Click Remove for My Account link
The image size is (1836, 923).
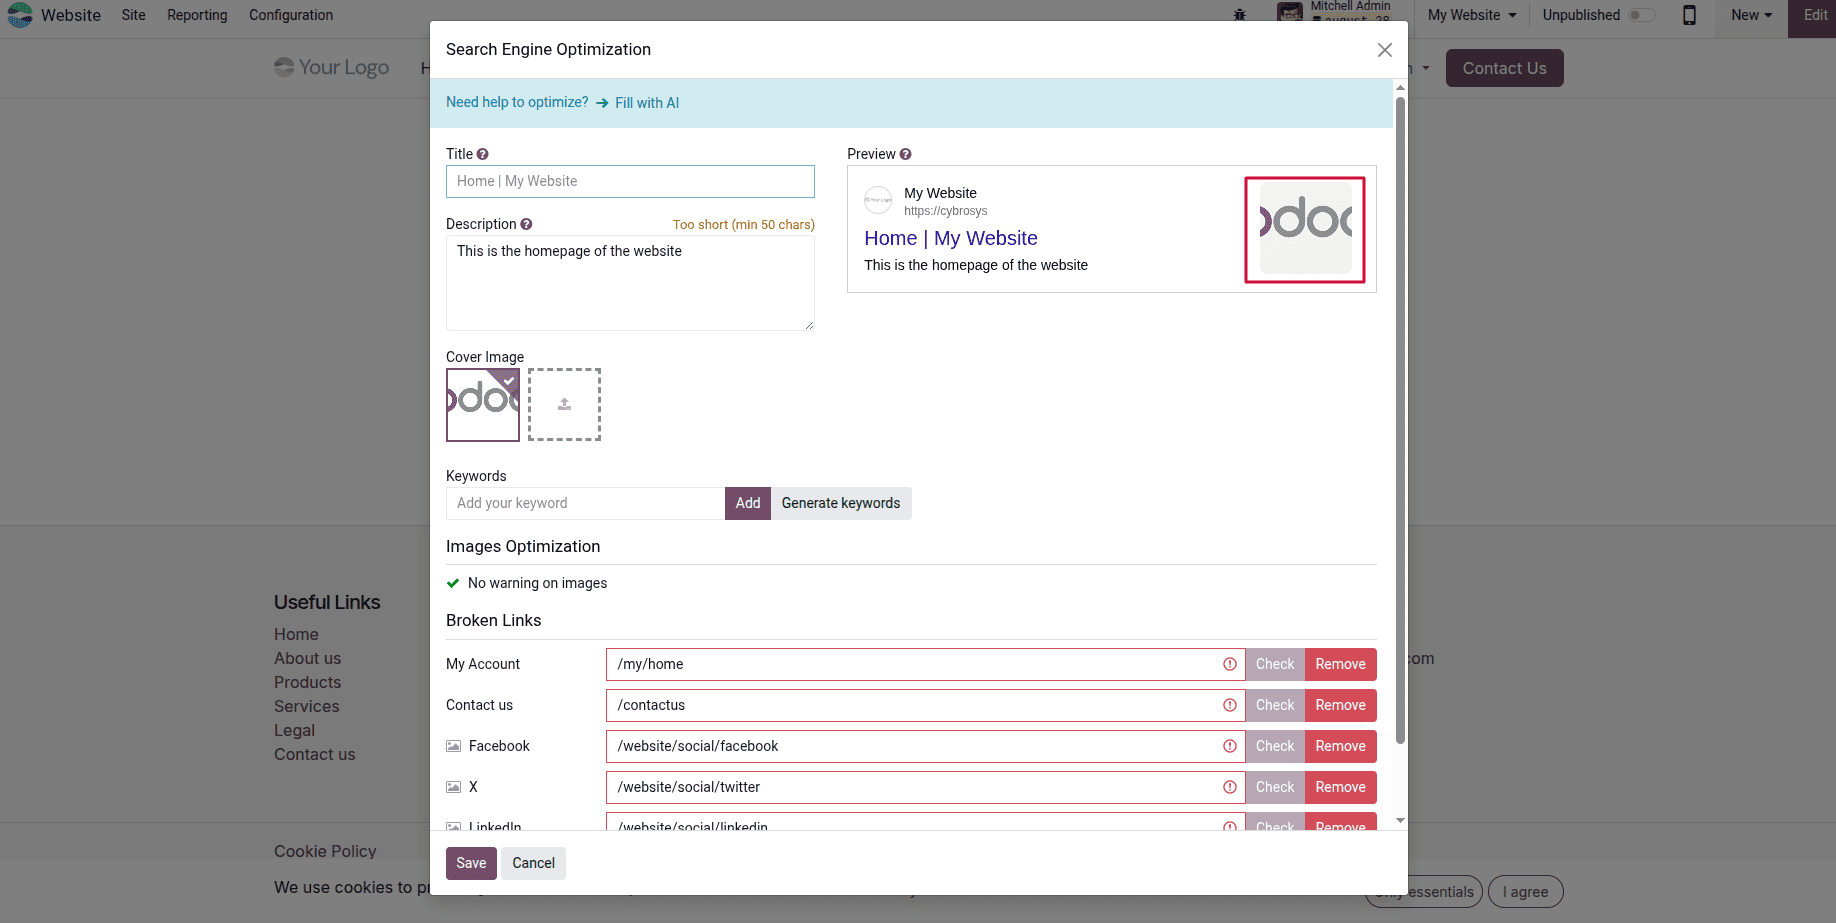tap(1341, 664)
